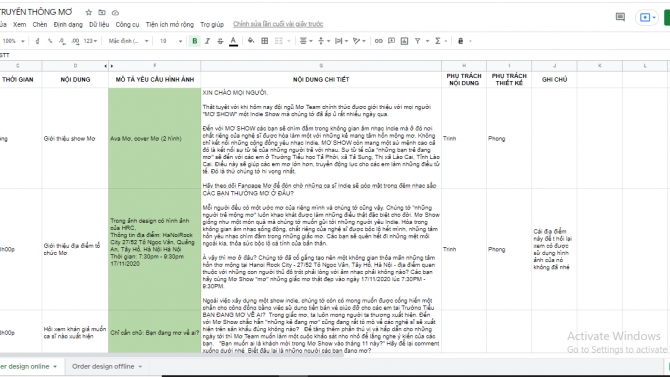Open the zoom 100% dropdown
This screenshot has width=670, height=377.
click(13, 41)
